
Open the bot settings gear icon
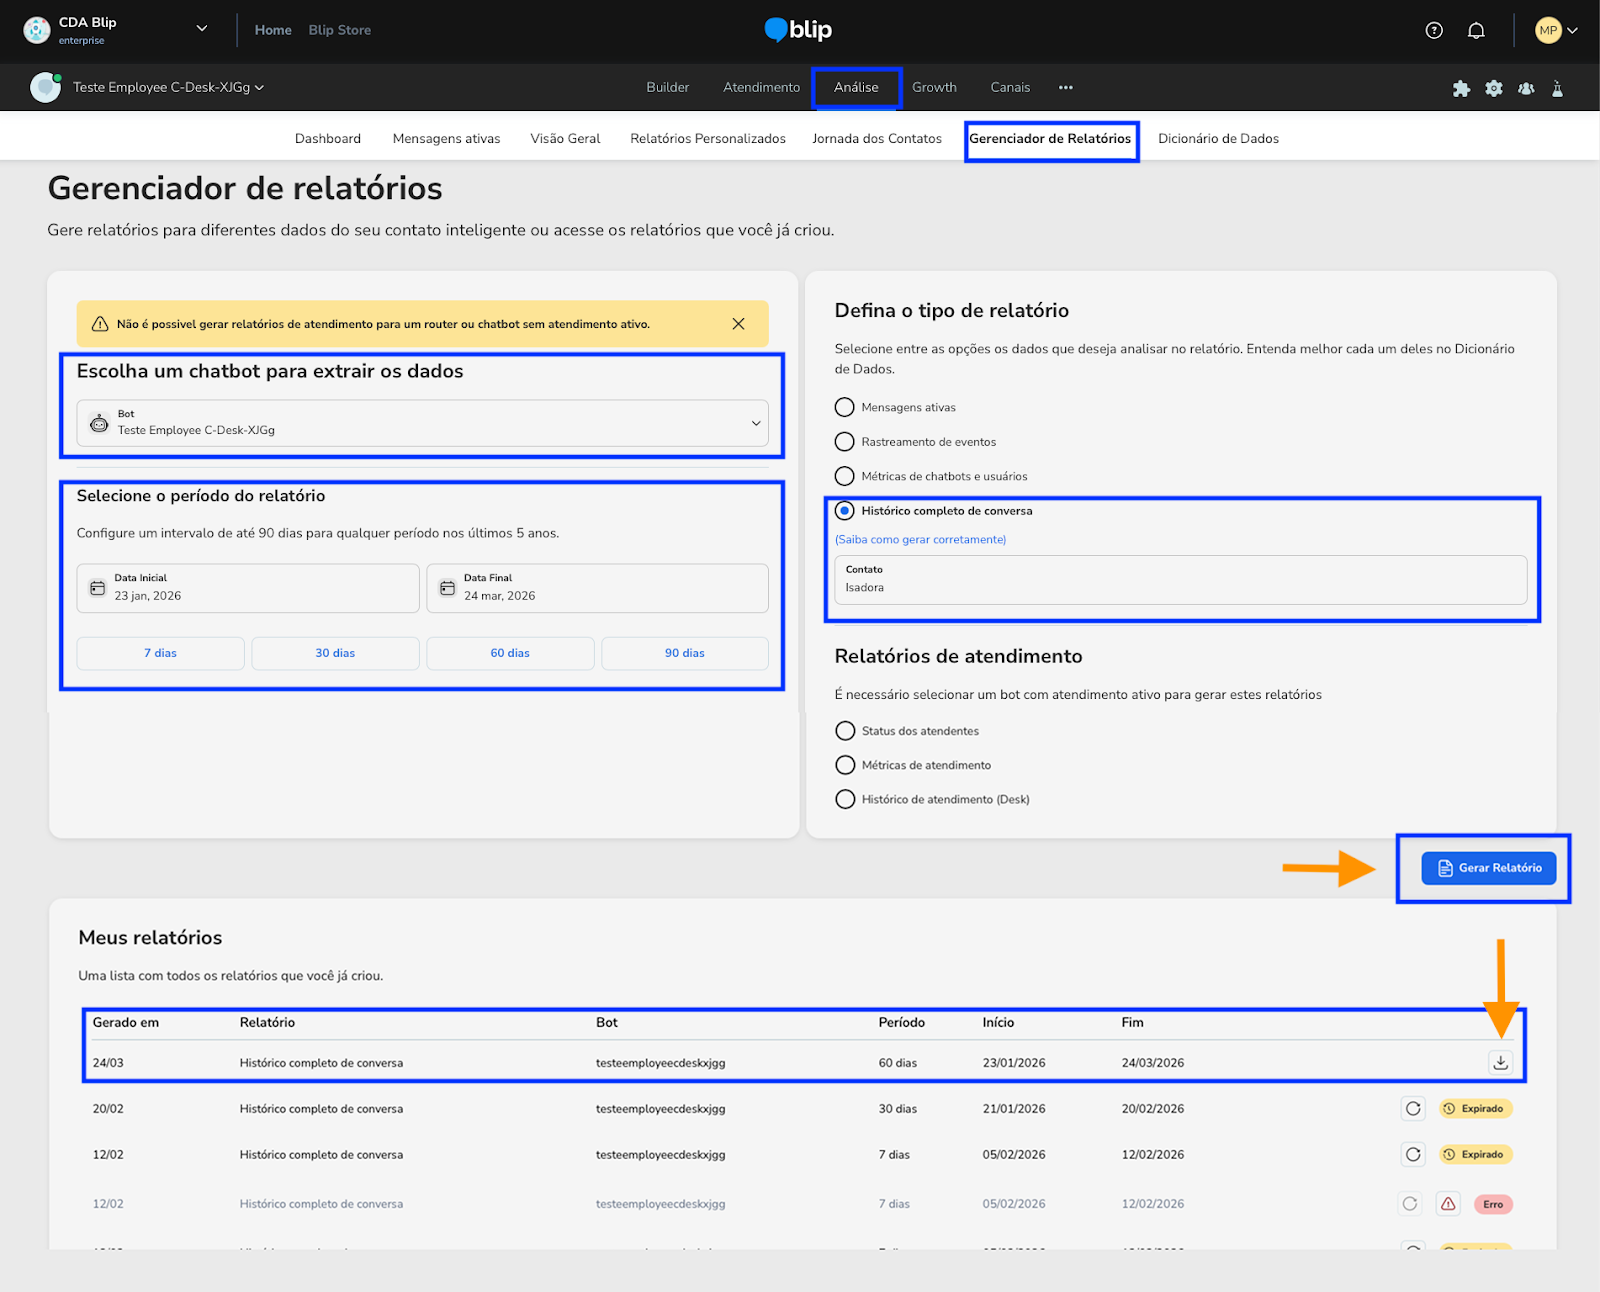tap(1494, 88)
